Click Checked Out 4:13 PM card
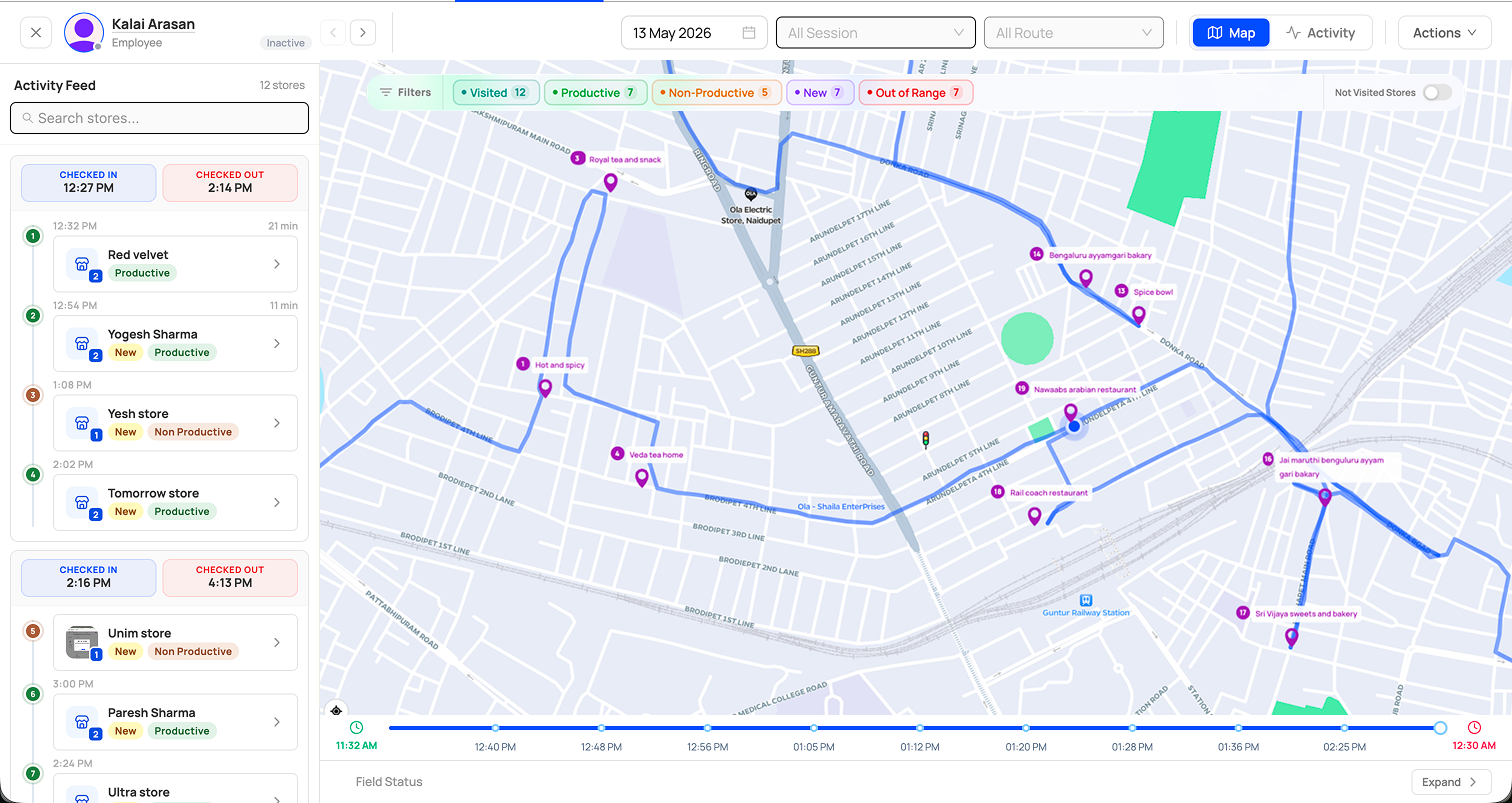The width and height of the screenshot is (1512, 803). [230, 578]
